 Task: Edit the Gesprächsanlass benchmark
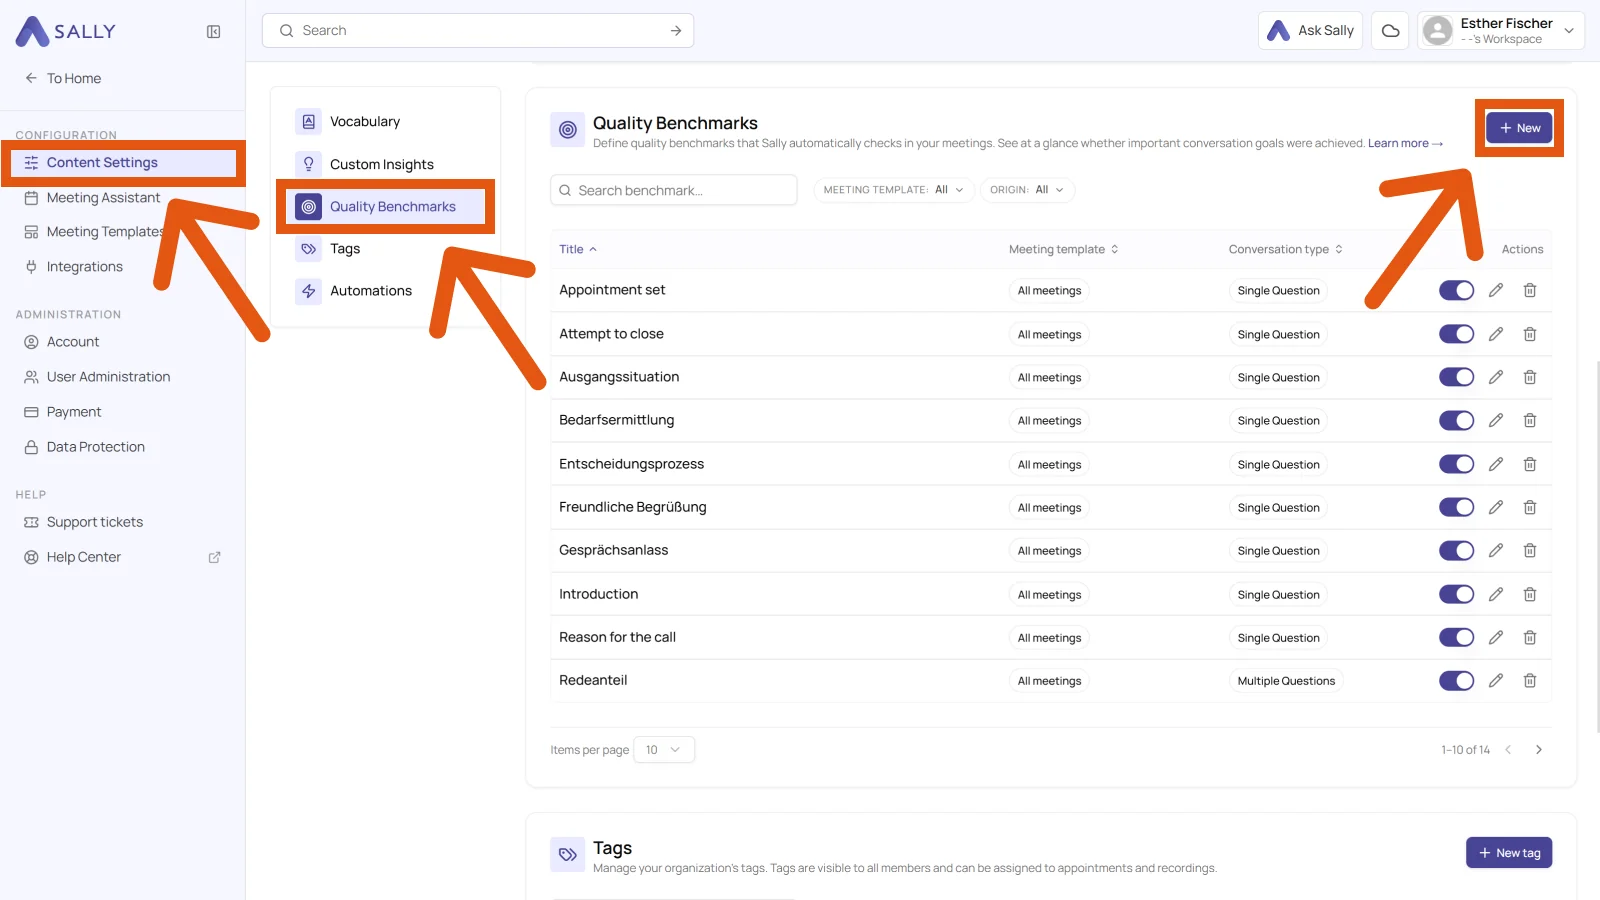tap(1496, 550)
